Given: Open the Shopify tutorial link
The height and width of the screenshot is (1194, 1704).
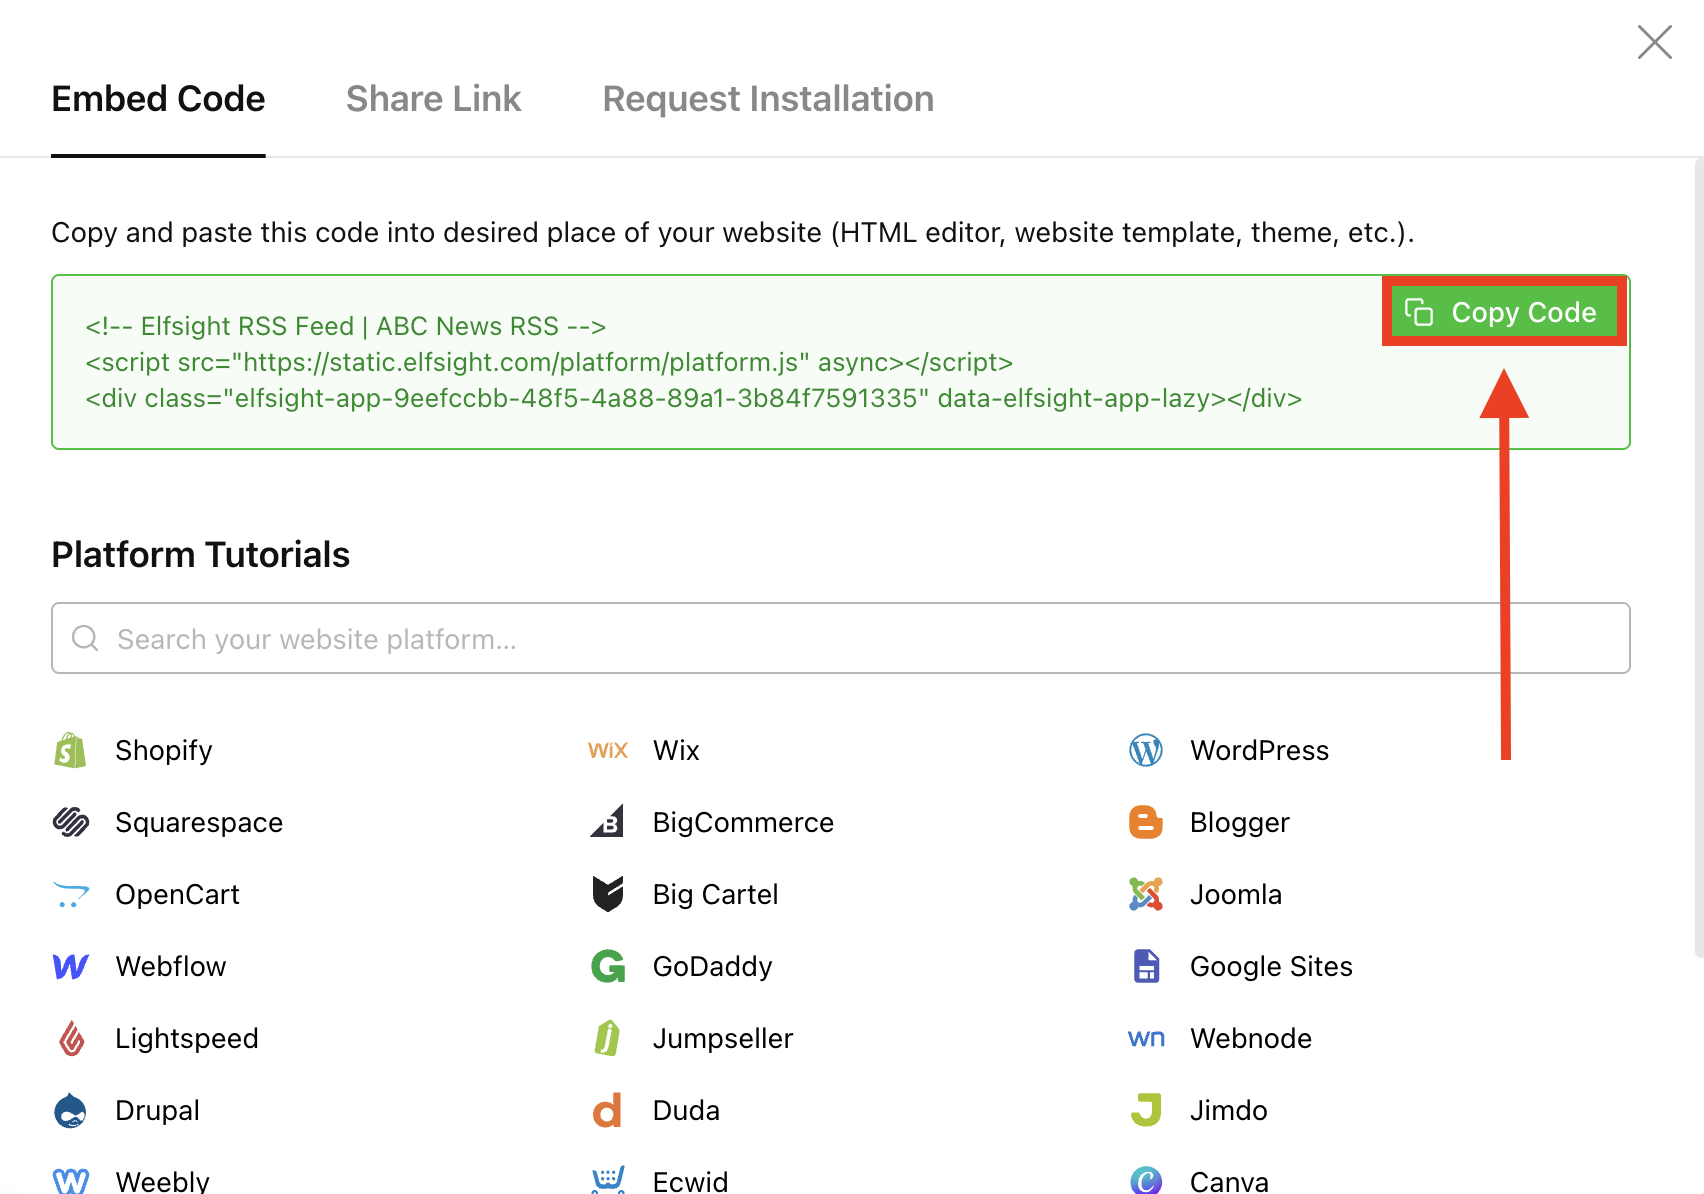Looking at the screenshot, I should 164,750.
